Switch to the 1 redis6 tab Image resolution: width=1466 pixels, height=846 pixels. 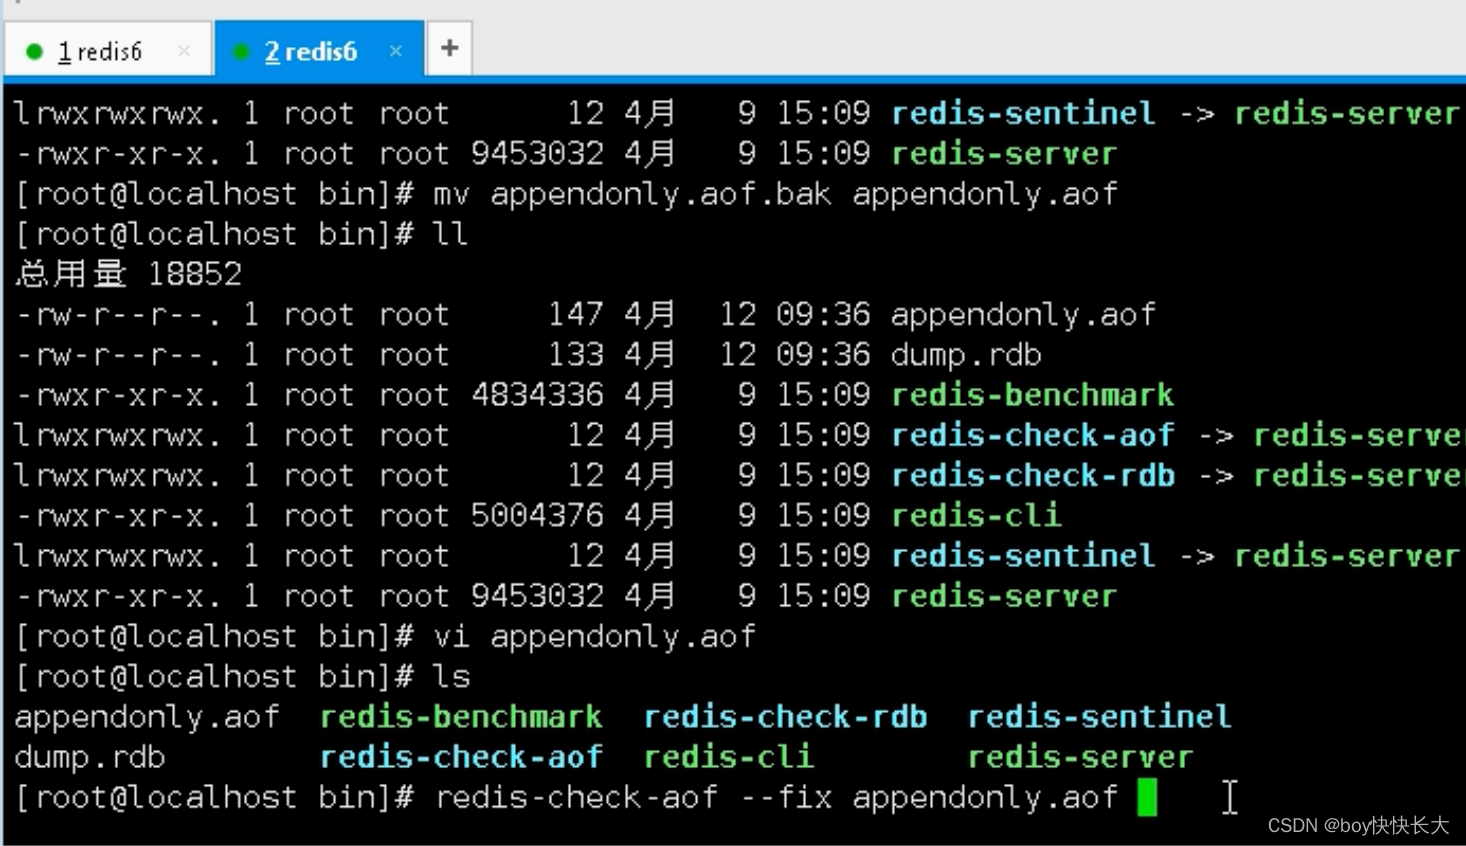[108, 50]
